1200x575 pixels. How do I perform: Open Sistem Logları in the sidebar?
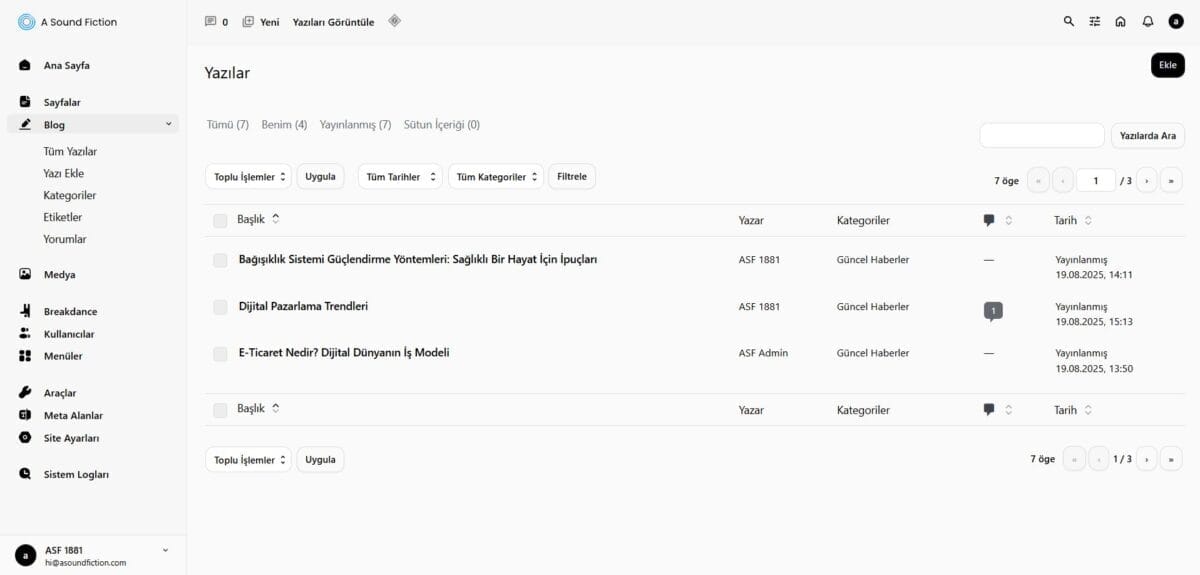(x=76, y=474)
